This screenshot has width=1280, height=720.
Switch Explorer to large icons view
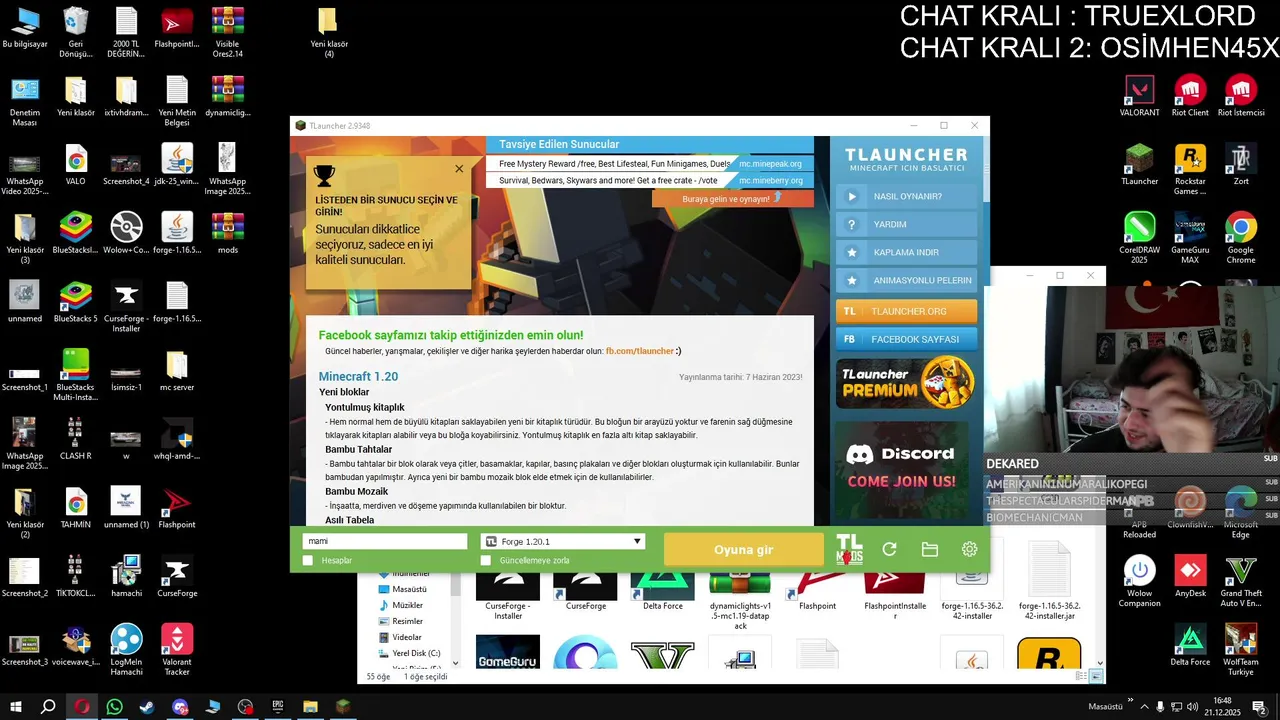click(x=1095, y=677)
